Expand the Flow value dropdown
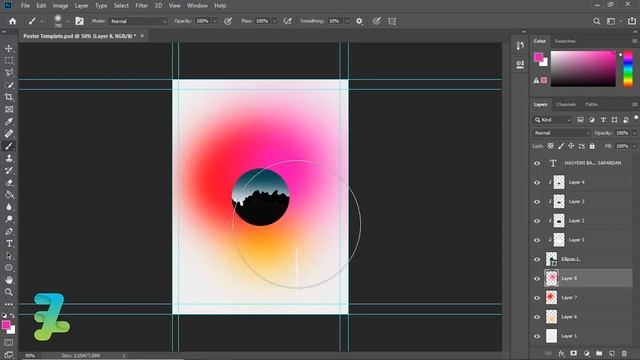 (x=274, y=21)
